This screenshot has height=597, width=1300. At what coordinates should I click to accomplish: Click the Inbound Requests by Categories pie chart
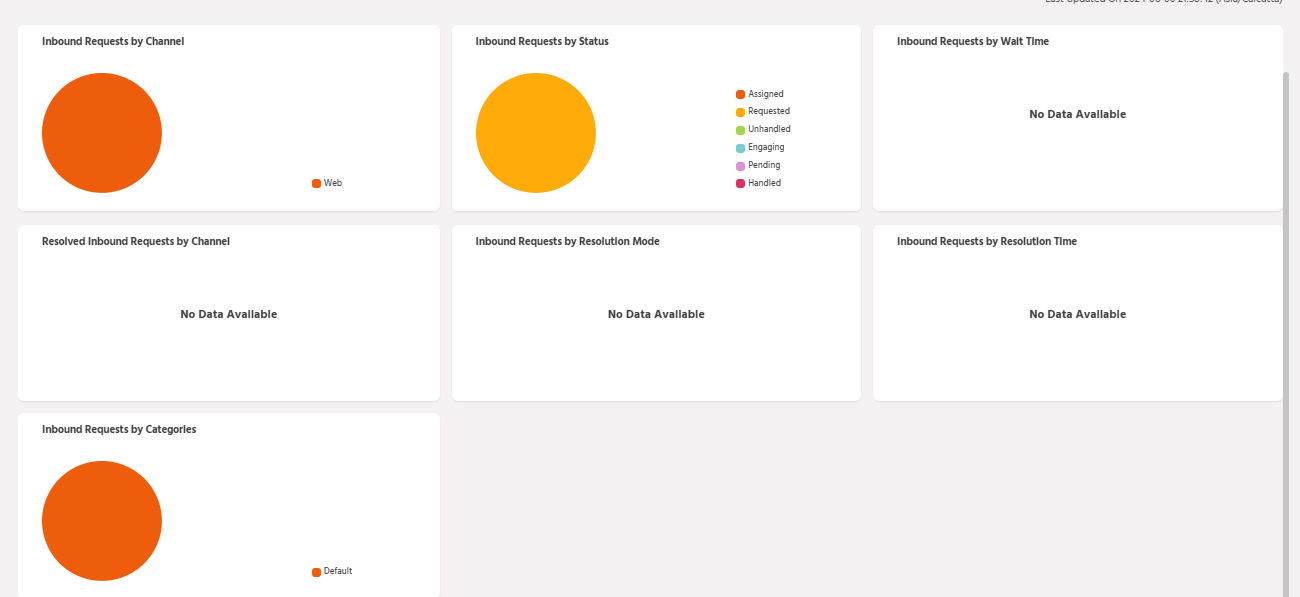(x=101, y=521)
